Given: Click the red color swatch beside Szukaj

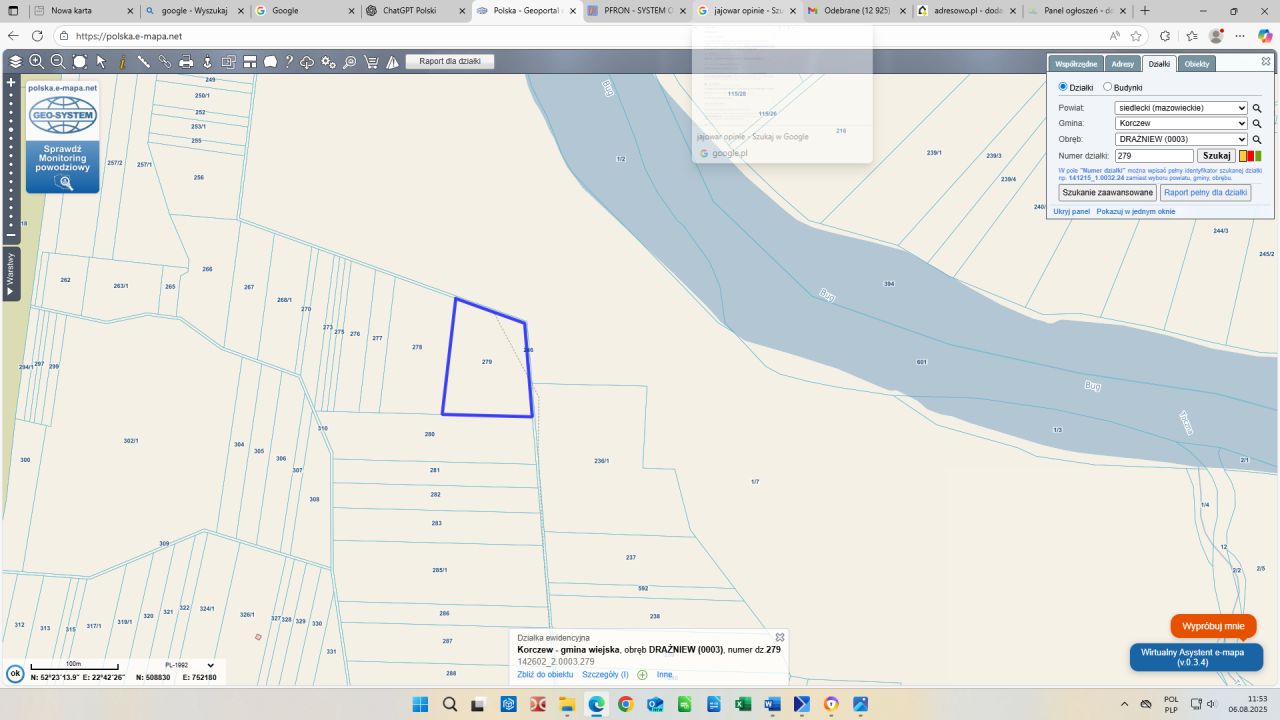Looking at the screenshot, I should [x=1250, y=156].
